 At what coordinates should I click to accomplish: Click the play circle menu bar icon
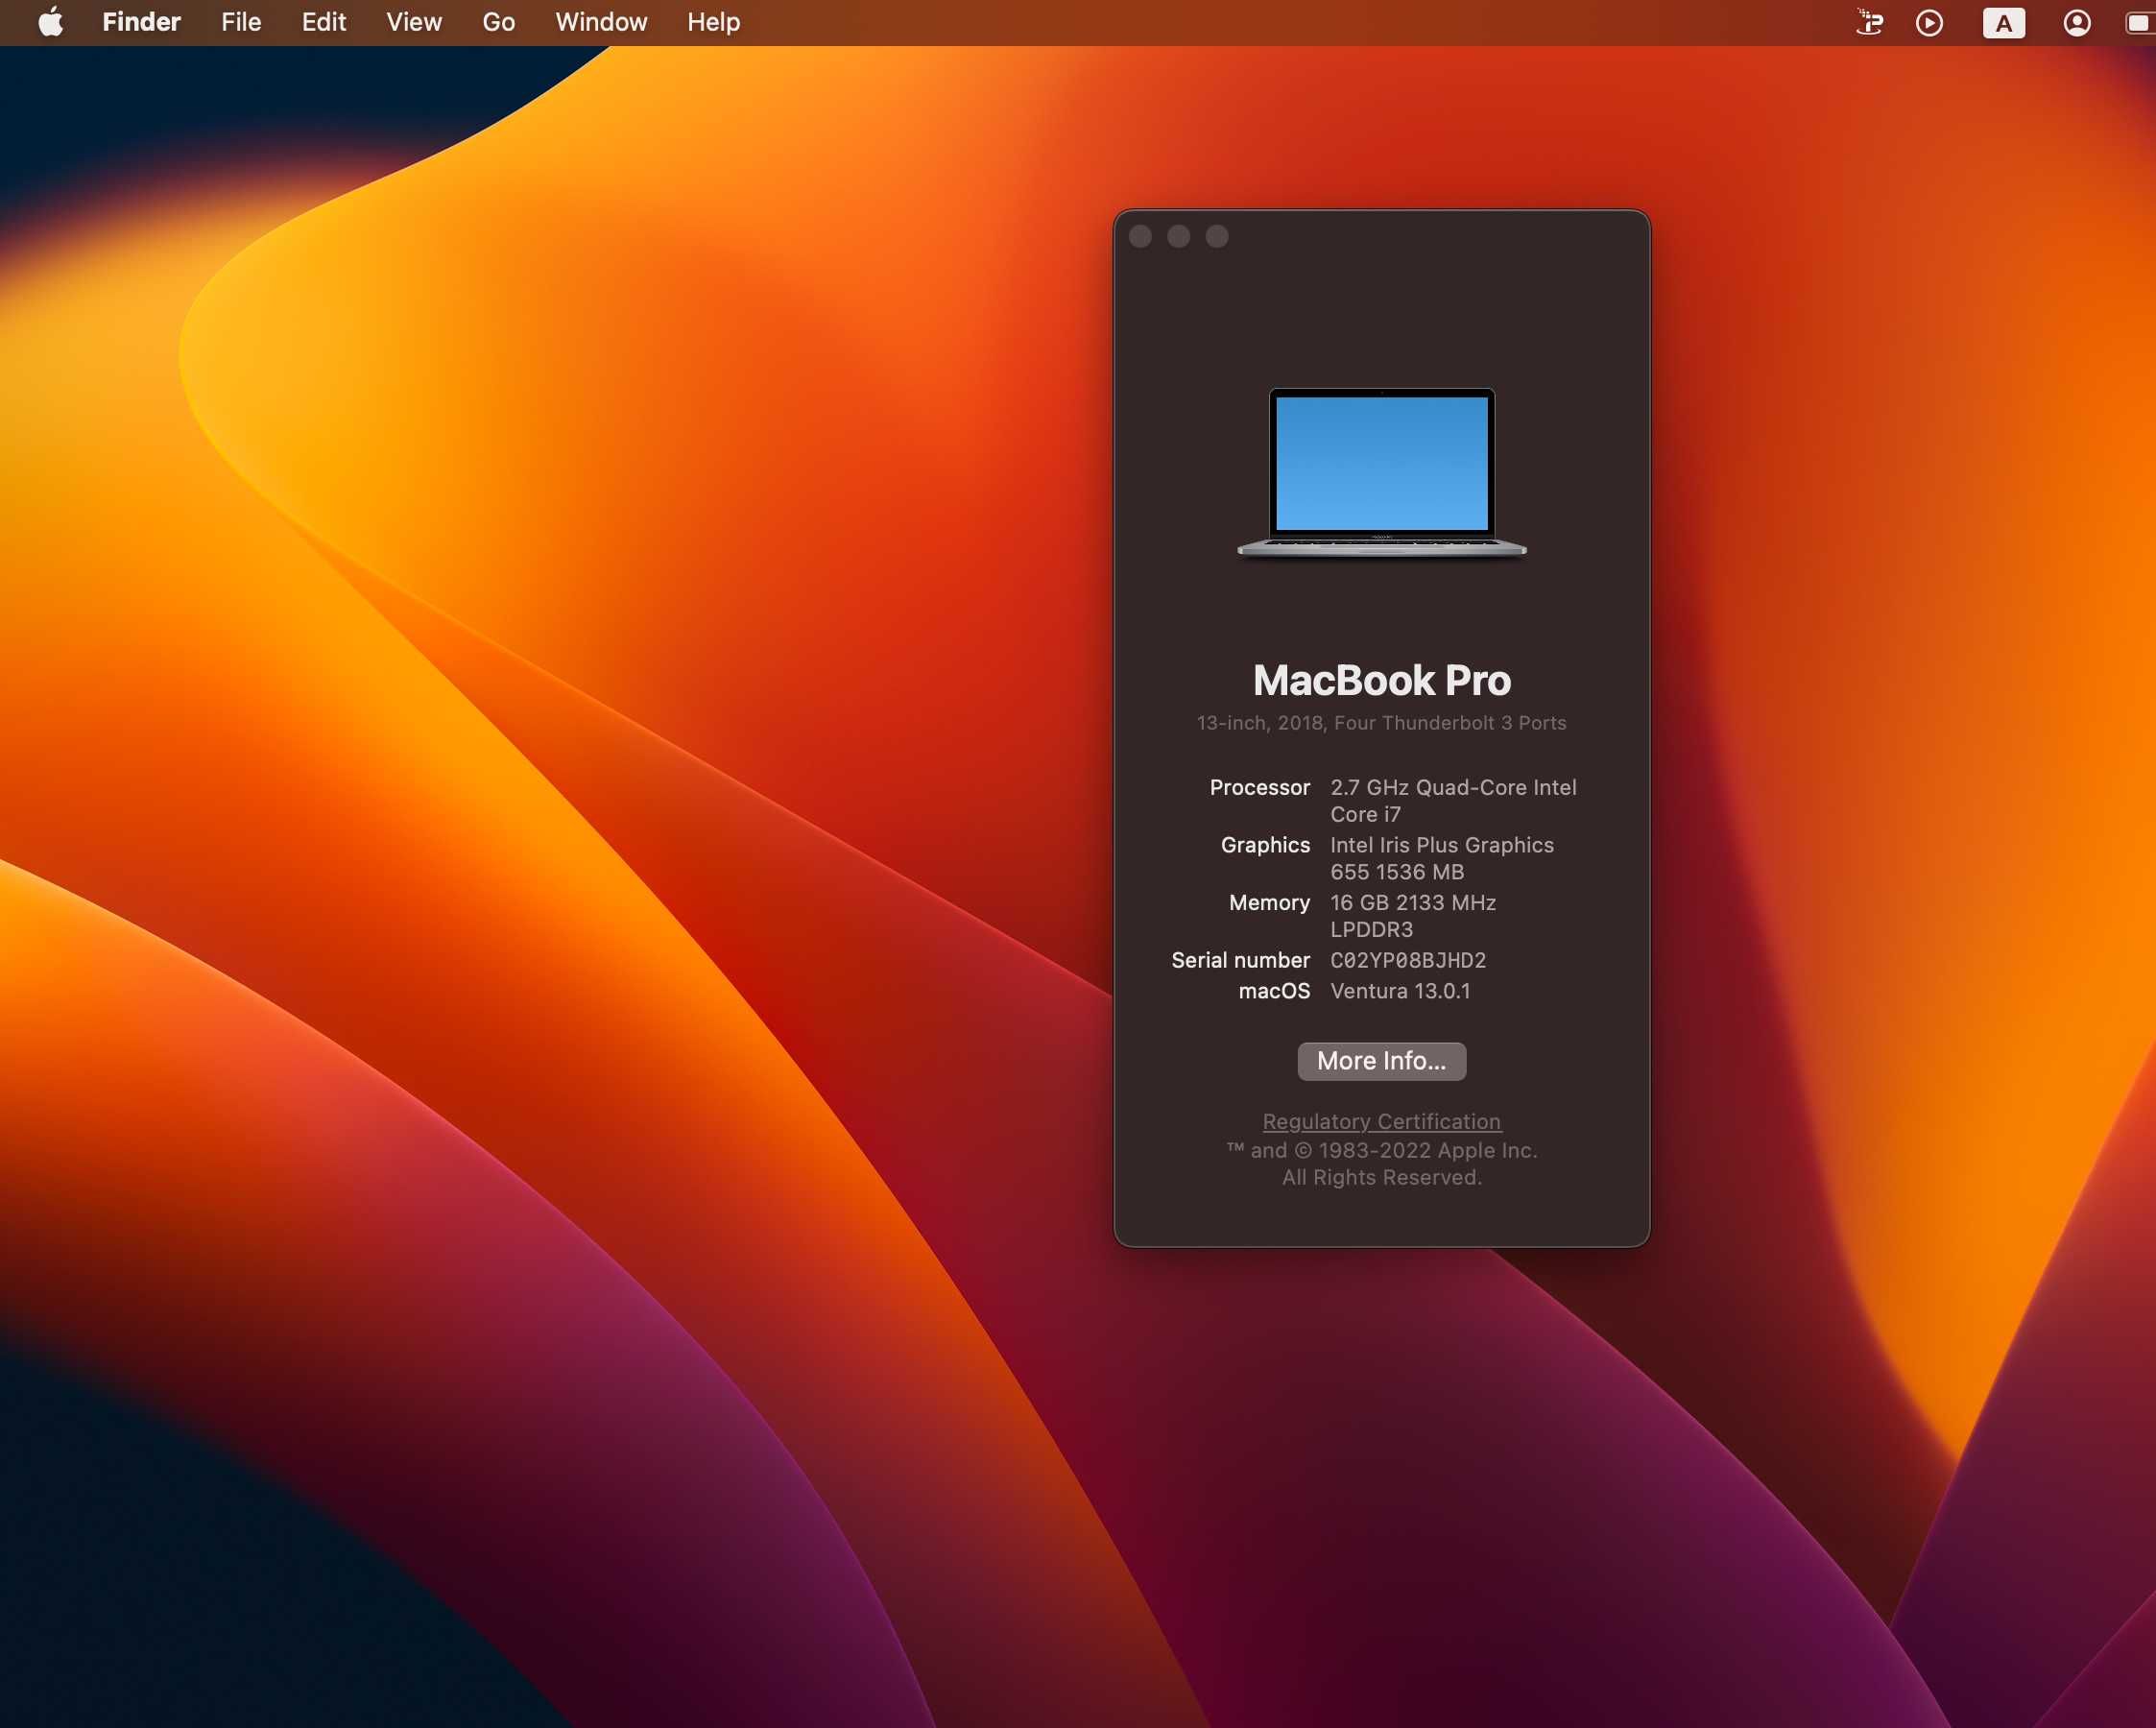pyautogui.click(x=1929, y=22)
